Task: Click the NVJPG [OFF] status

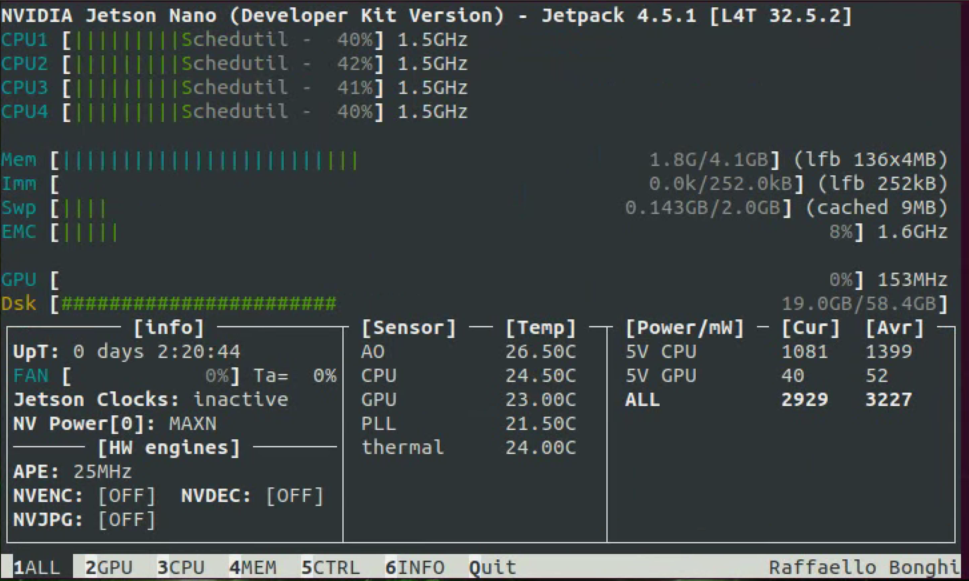Action: 127,520
